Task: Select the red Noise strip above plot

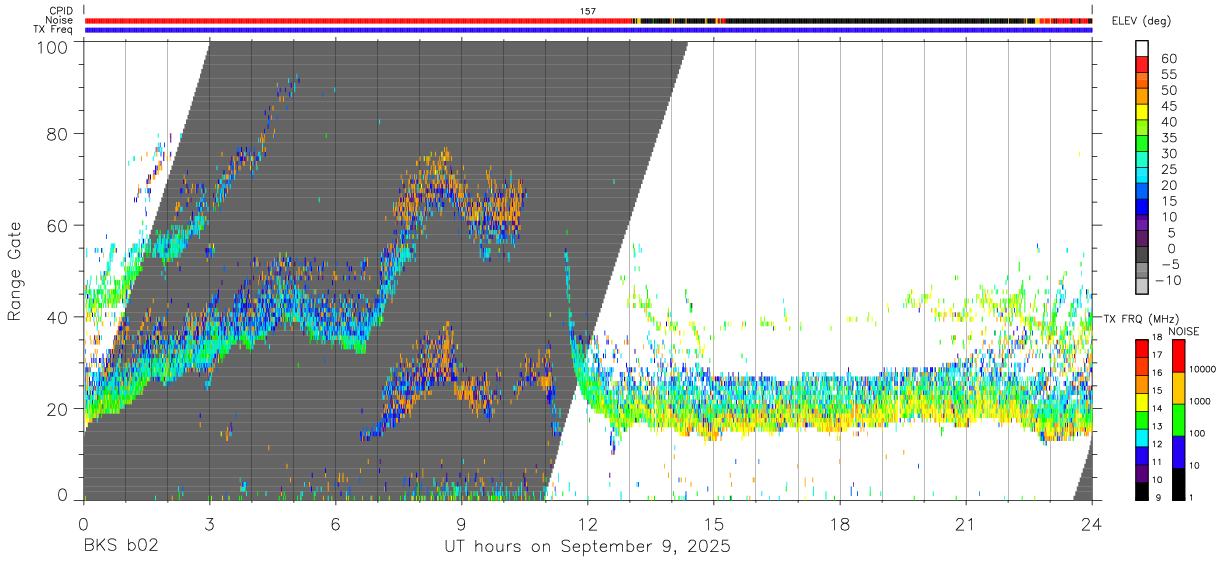Action: 360,20
